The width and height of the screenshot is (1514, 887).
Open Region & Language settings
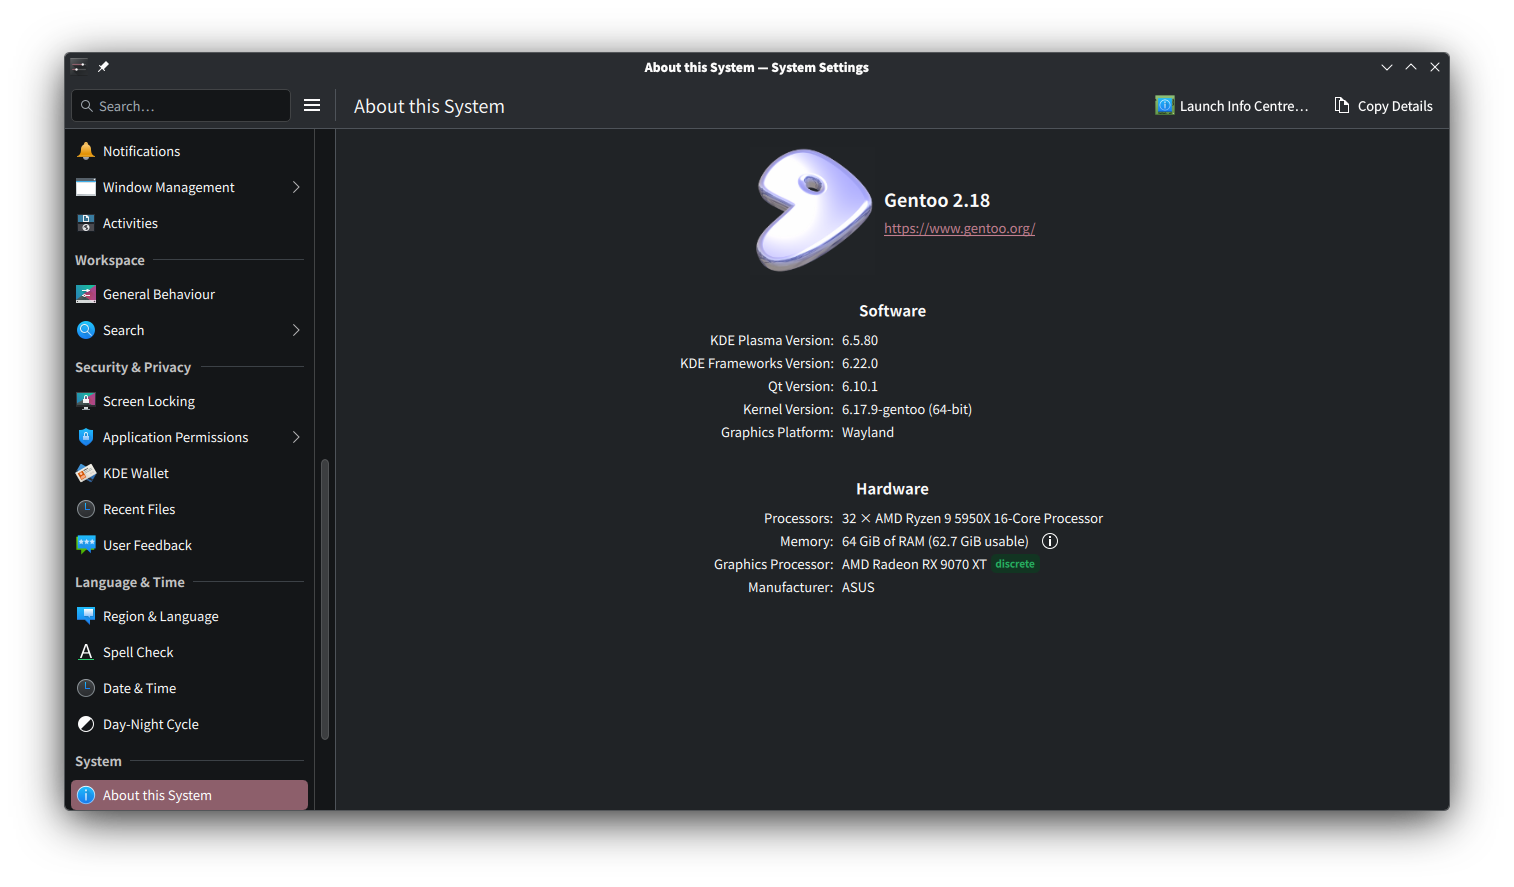click(x=189, y=616)
